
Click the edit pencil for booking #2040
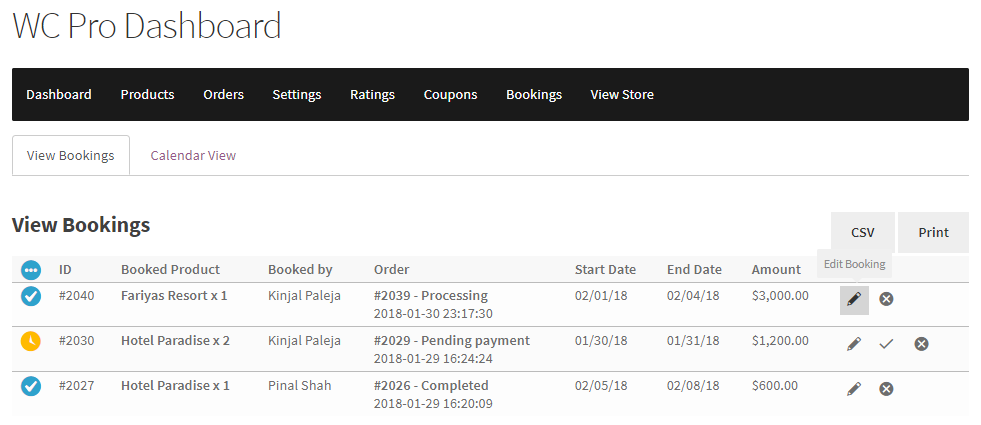[854, 300]
